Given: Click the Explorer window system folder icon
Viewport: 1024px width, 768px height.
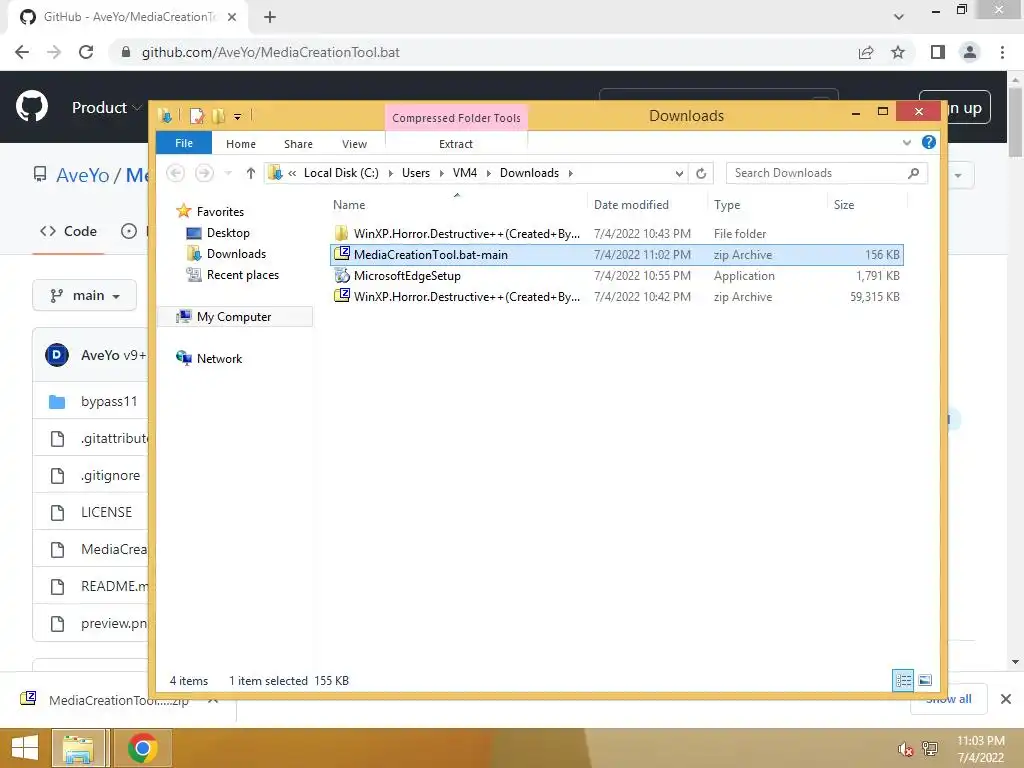Looking at the screenshot, I should click(165, 116).
